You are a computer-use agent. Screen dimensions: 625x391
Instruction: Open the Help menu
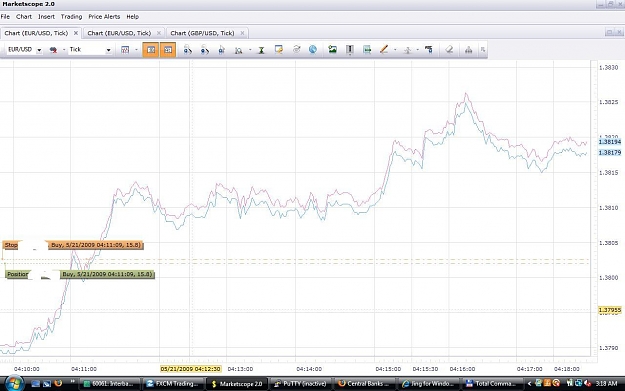(x=132, y=17)
